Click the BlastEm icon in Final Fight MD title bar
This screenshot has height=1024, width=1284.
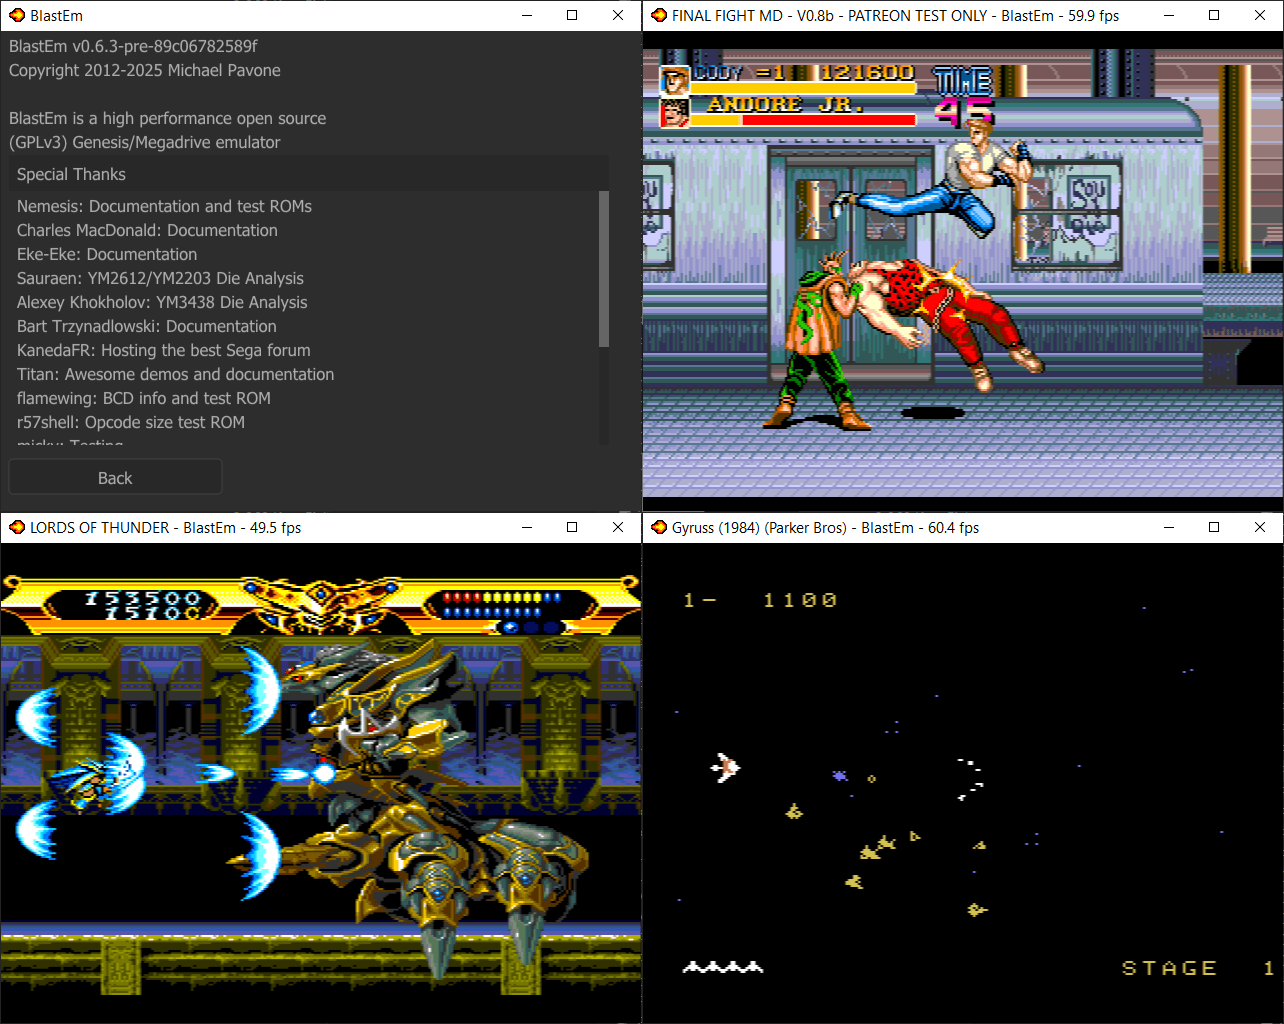[659, 15]
